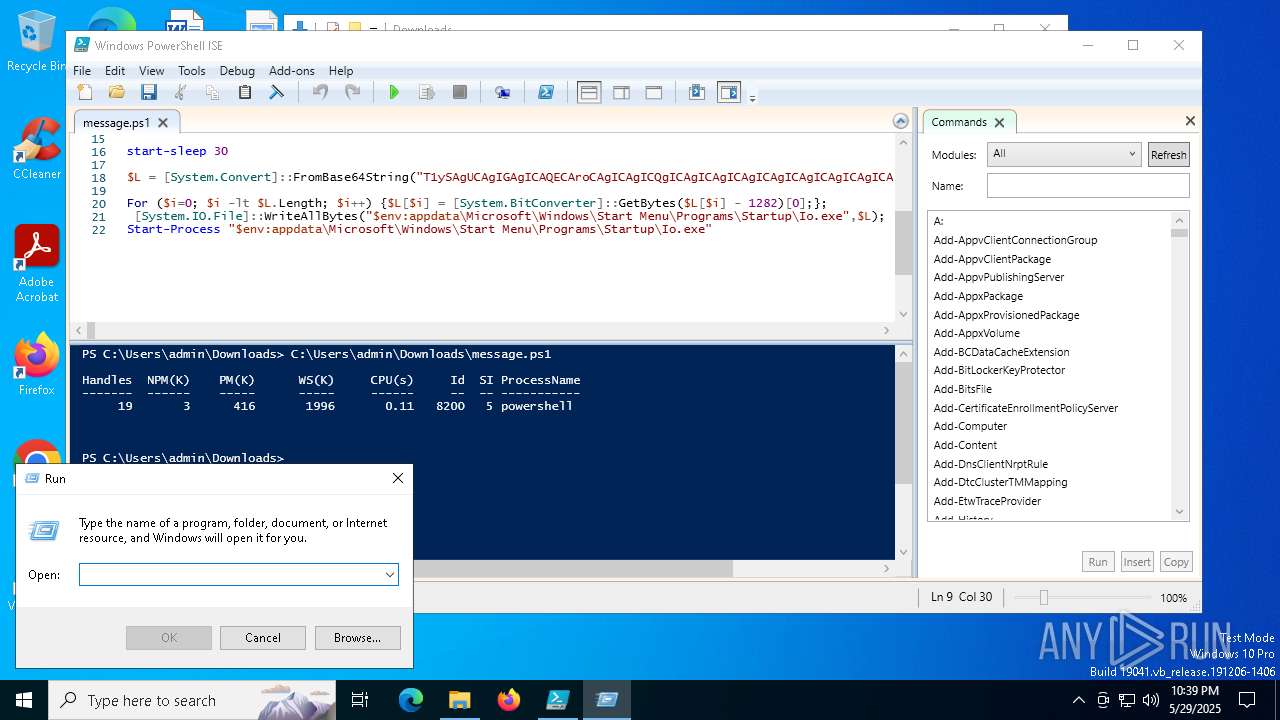
Task: Save the script with the floppy disk icon
Action: 149,92
